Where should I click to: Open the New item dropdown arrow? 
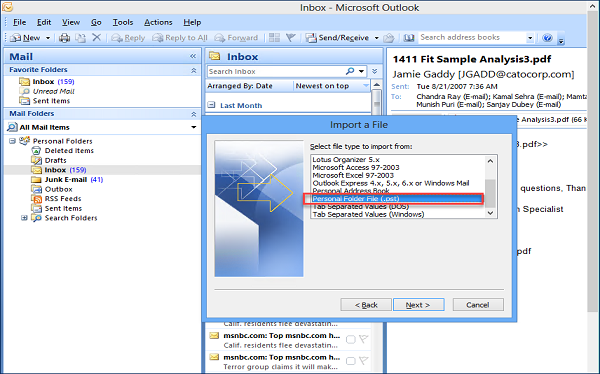click(x=48, y=38)
